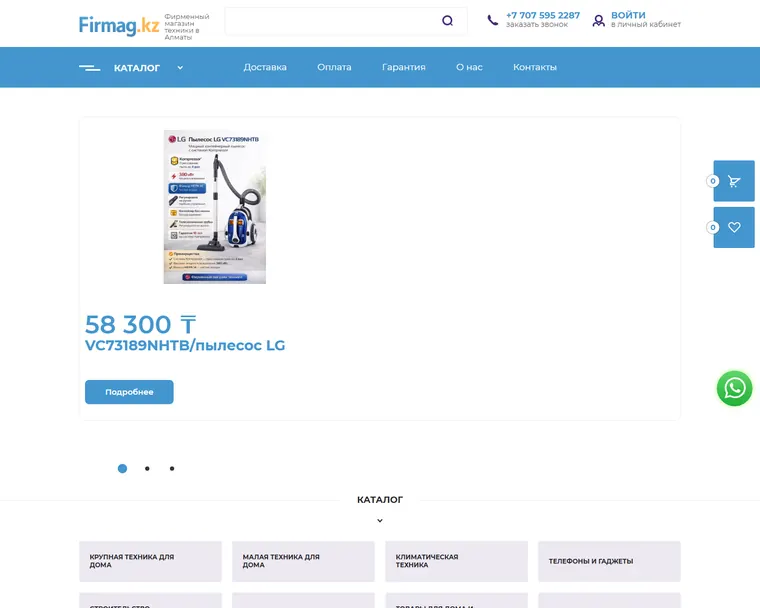Click ВОЙТИ login link
760x608 pixels.
pos(628,15)
